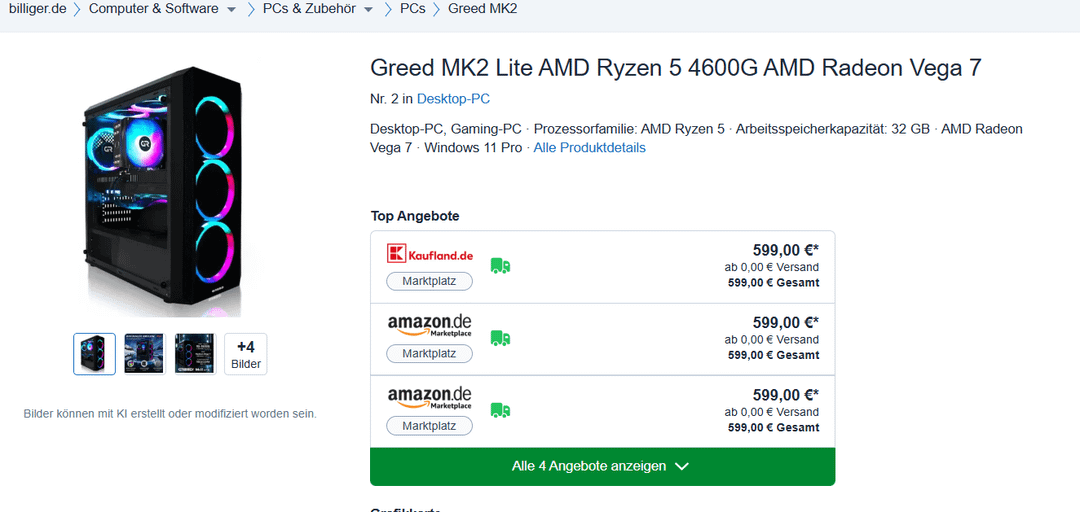Viewport: 1080px width, 512px height.
Task: Select the first product thumbnail
Action: pyautogui.click(x=94, y=354)
